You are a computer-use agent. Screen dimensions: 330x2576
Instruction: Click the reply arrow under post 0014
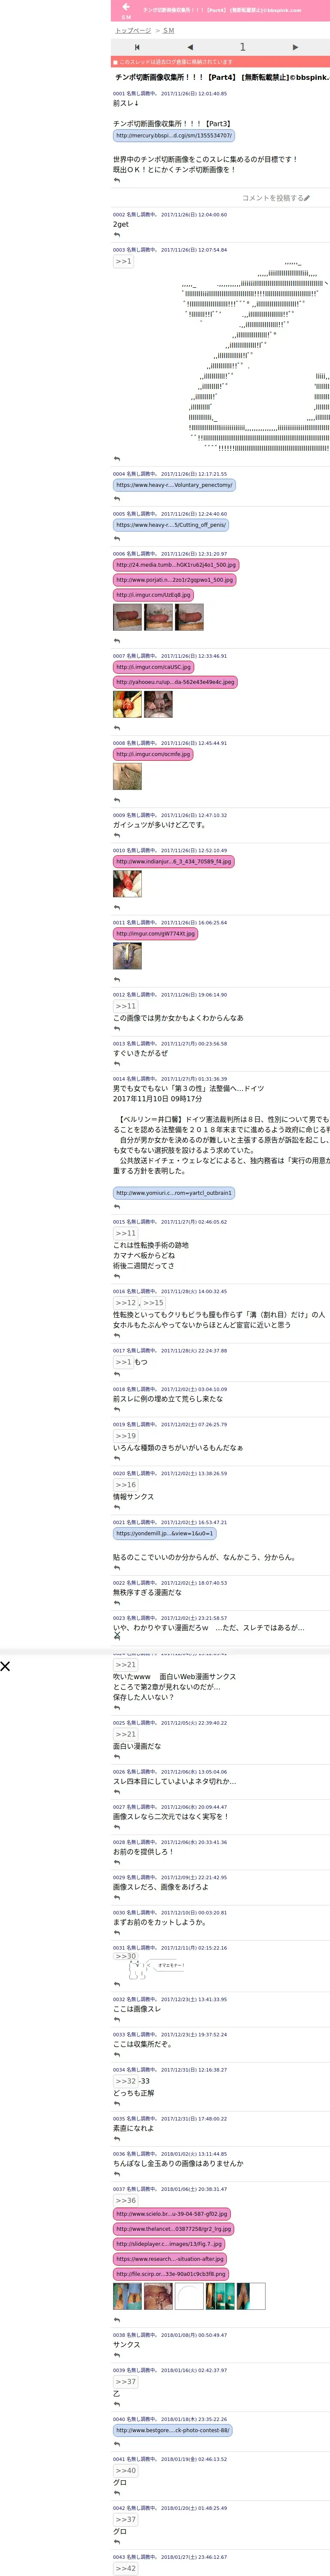[117, 1207]
